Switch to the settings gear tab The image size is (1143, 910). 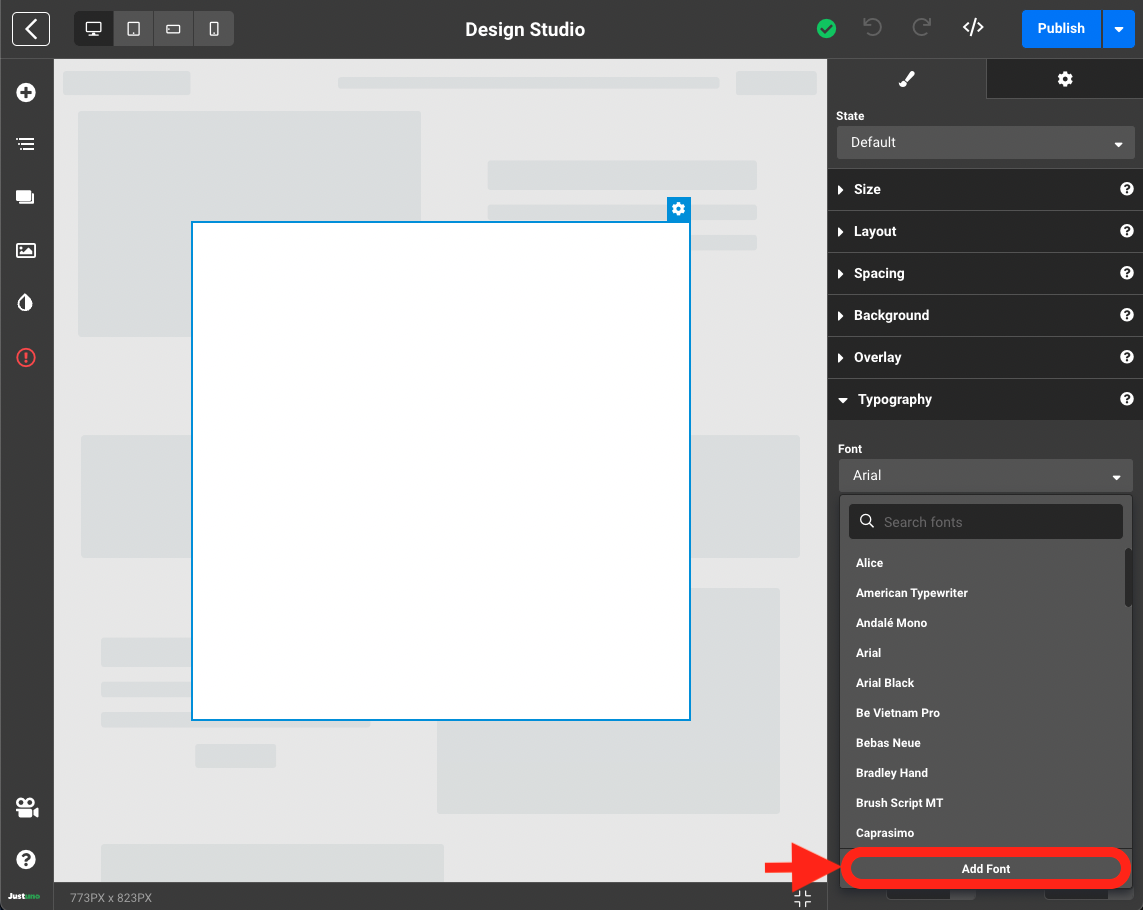pos(1065,79)
